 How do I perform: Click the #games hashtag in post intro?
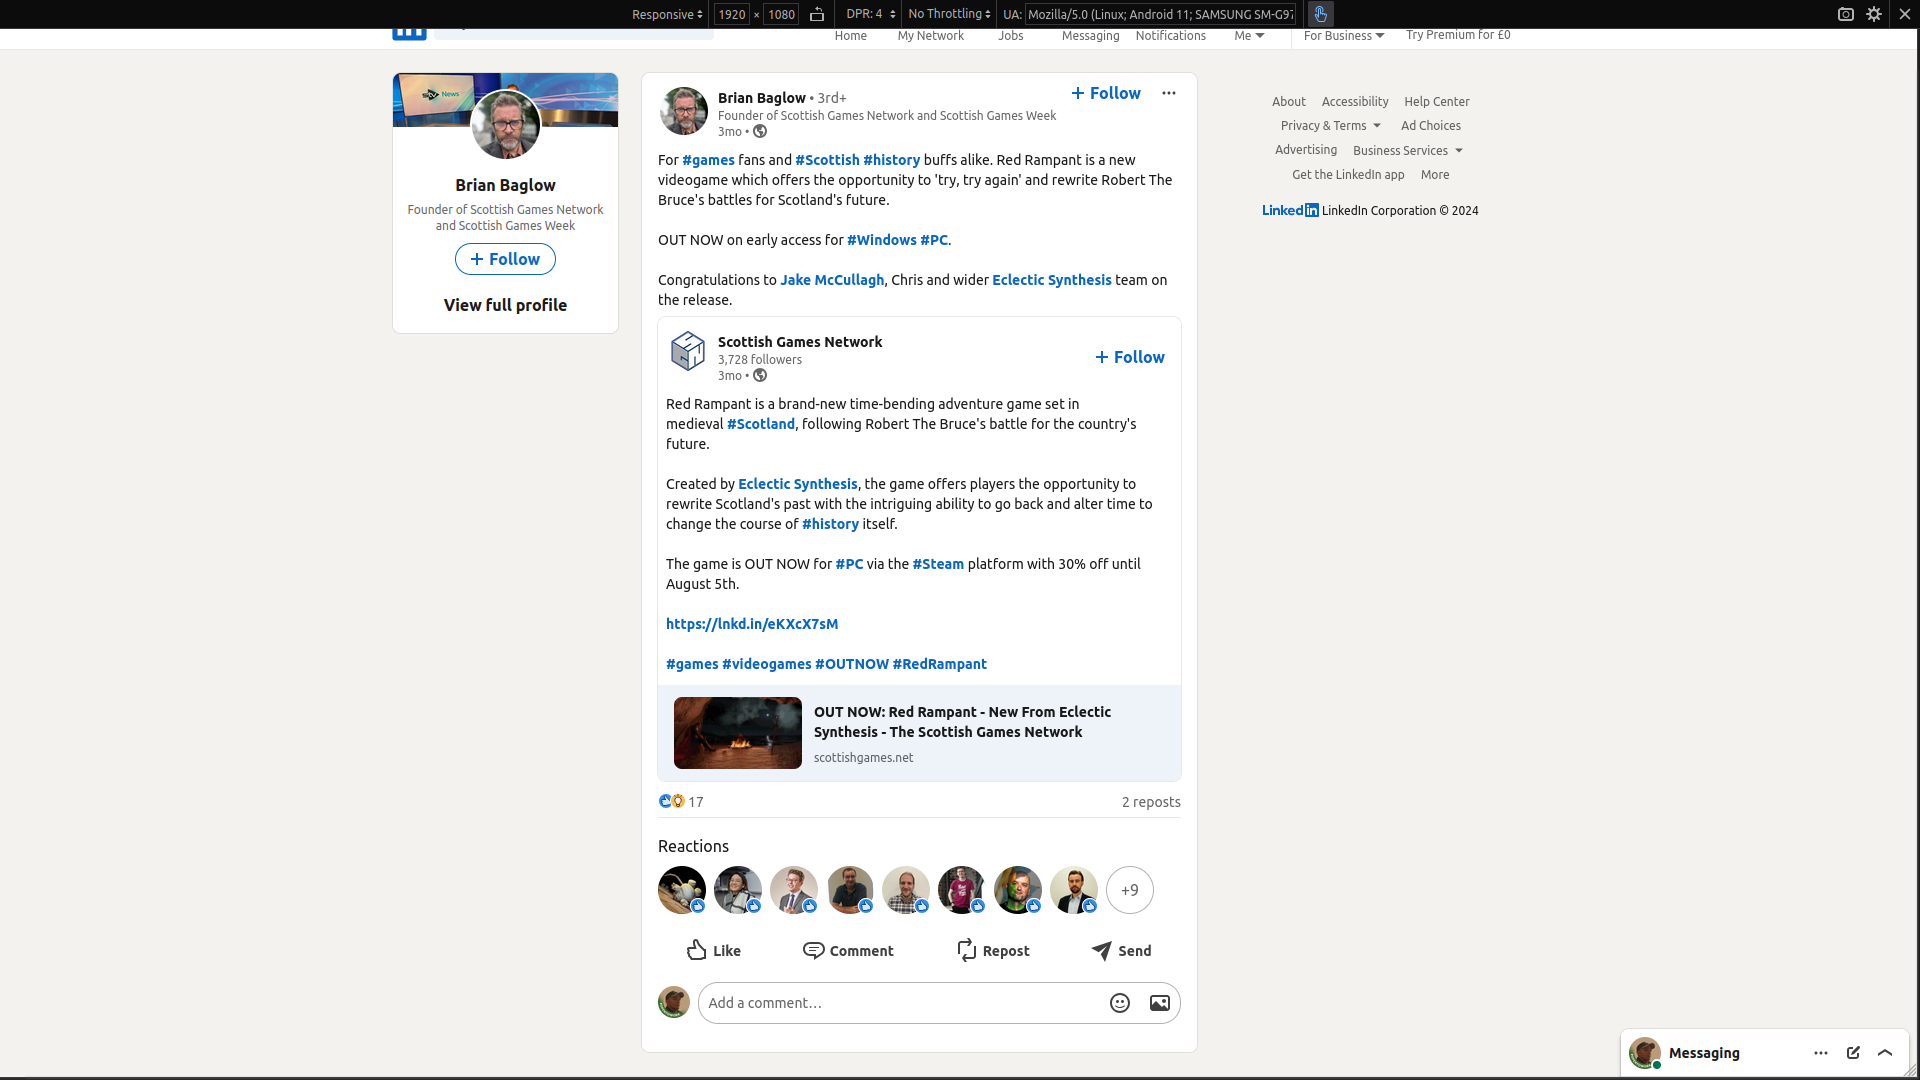(x=708, y=160)
